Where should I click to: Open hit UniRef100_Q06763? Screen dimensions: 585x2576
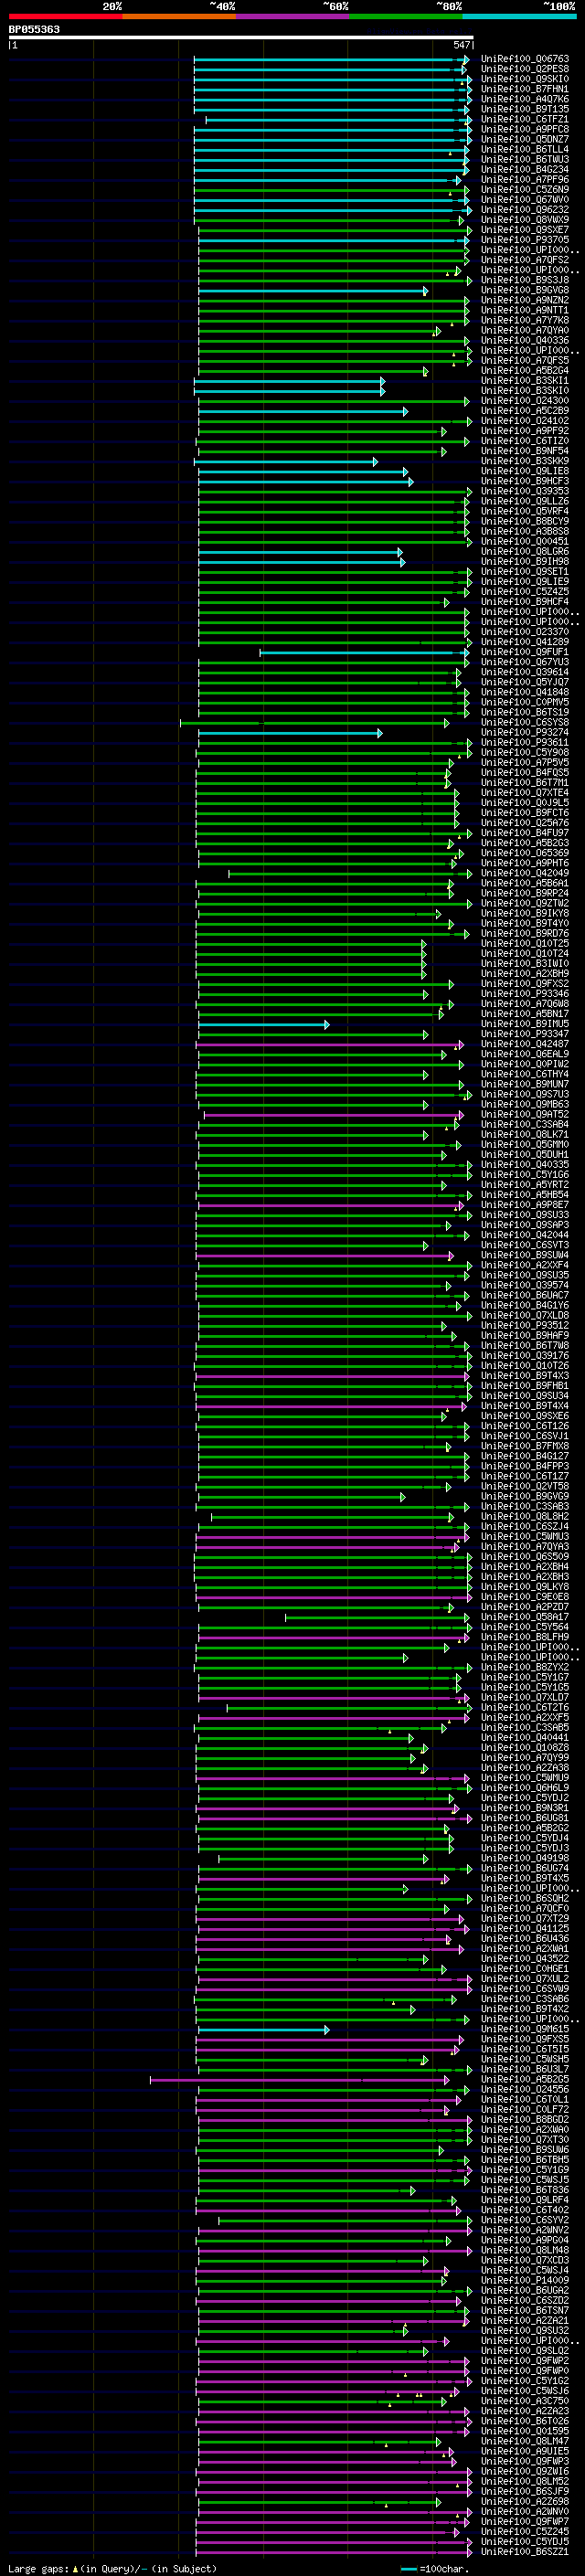pos(525,59)
